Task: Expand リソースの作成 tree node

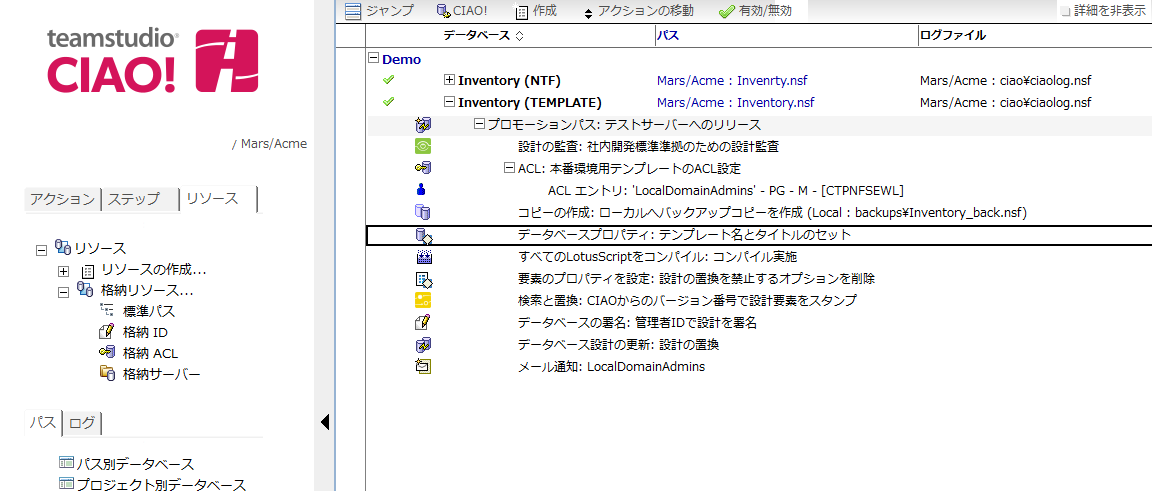Action: [64, 270]
